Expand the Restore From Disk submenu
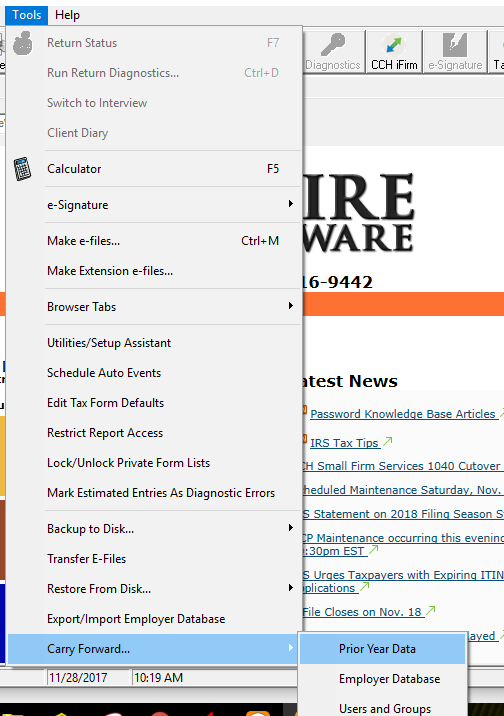The image size is (504, 716). pos(153,589)
